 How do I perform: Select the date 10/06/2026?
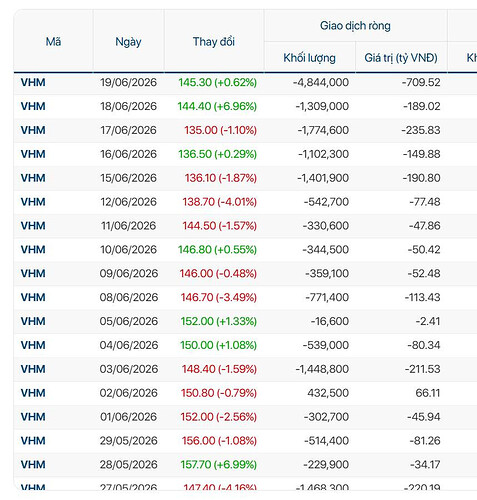tap(128, 250)
